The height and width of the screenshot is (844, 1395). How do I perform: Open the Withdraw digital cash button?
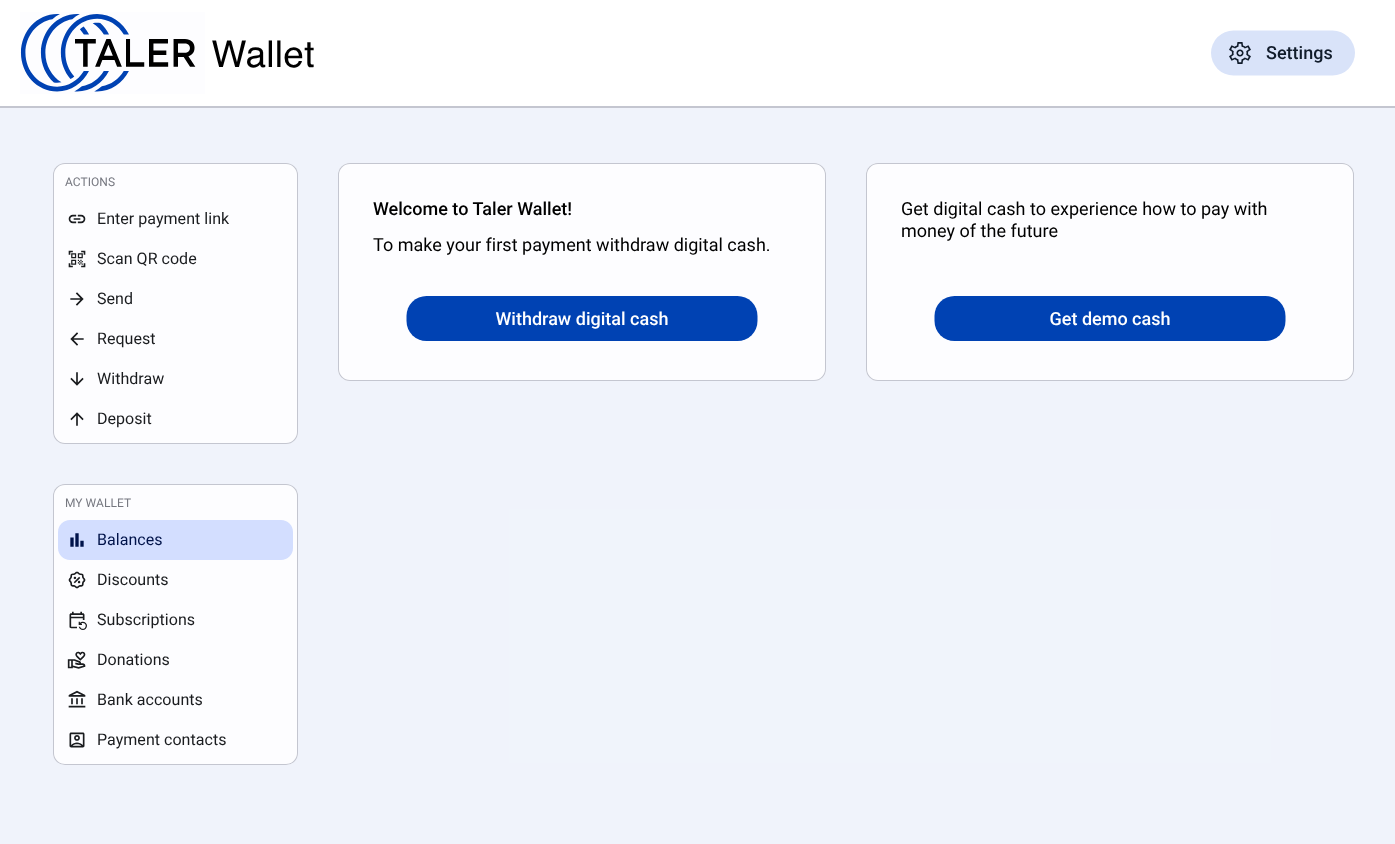581,318
